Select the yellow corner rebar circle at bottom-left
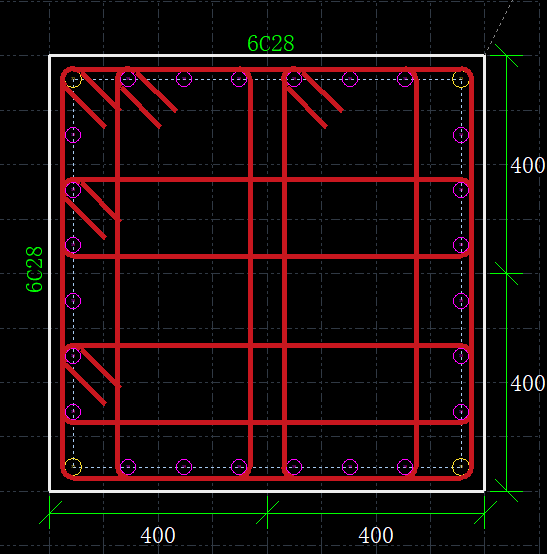This screenshot has width=547, height=554. (x=73, y=467)
